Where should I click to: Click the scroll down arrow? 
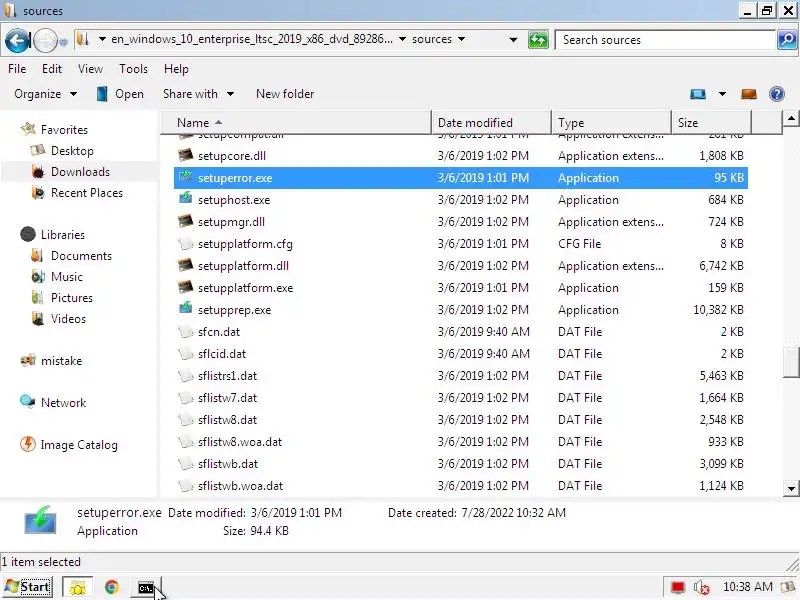pos(791,488)
